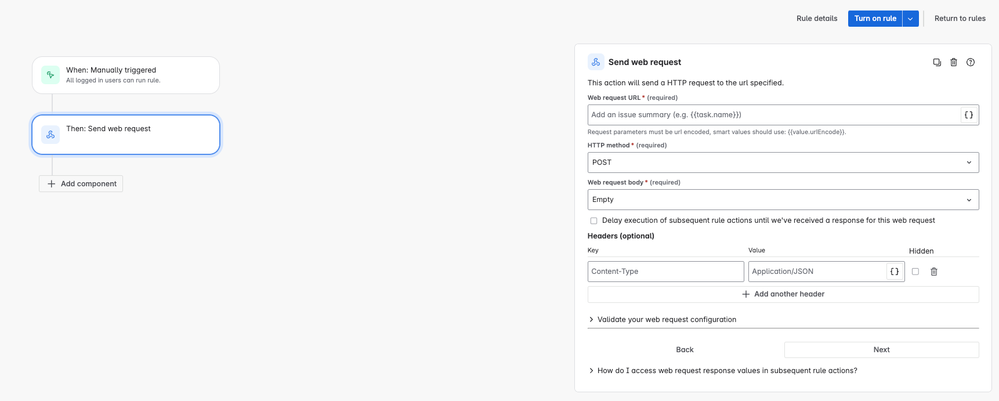Click the duplicate component icon

coord(937,62)
